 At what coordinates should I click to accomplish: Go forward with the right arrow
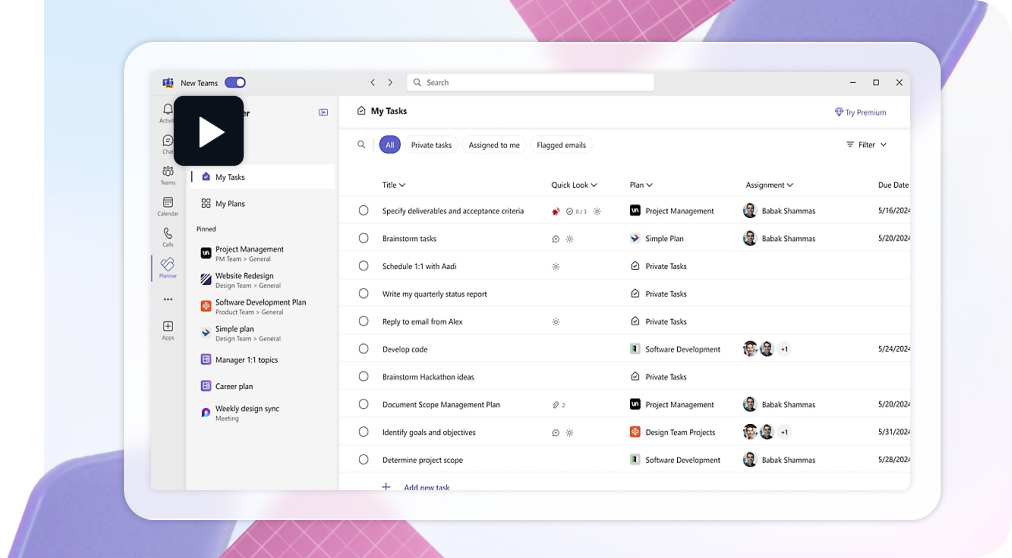[390, 83]
